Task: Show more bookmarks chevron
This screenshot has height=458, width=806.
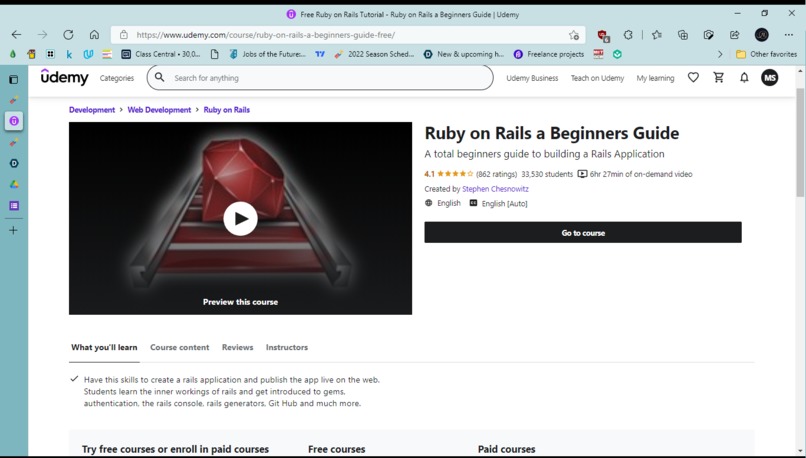Action: click(720, 54)
